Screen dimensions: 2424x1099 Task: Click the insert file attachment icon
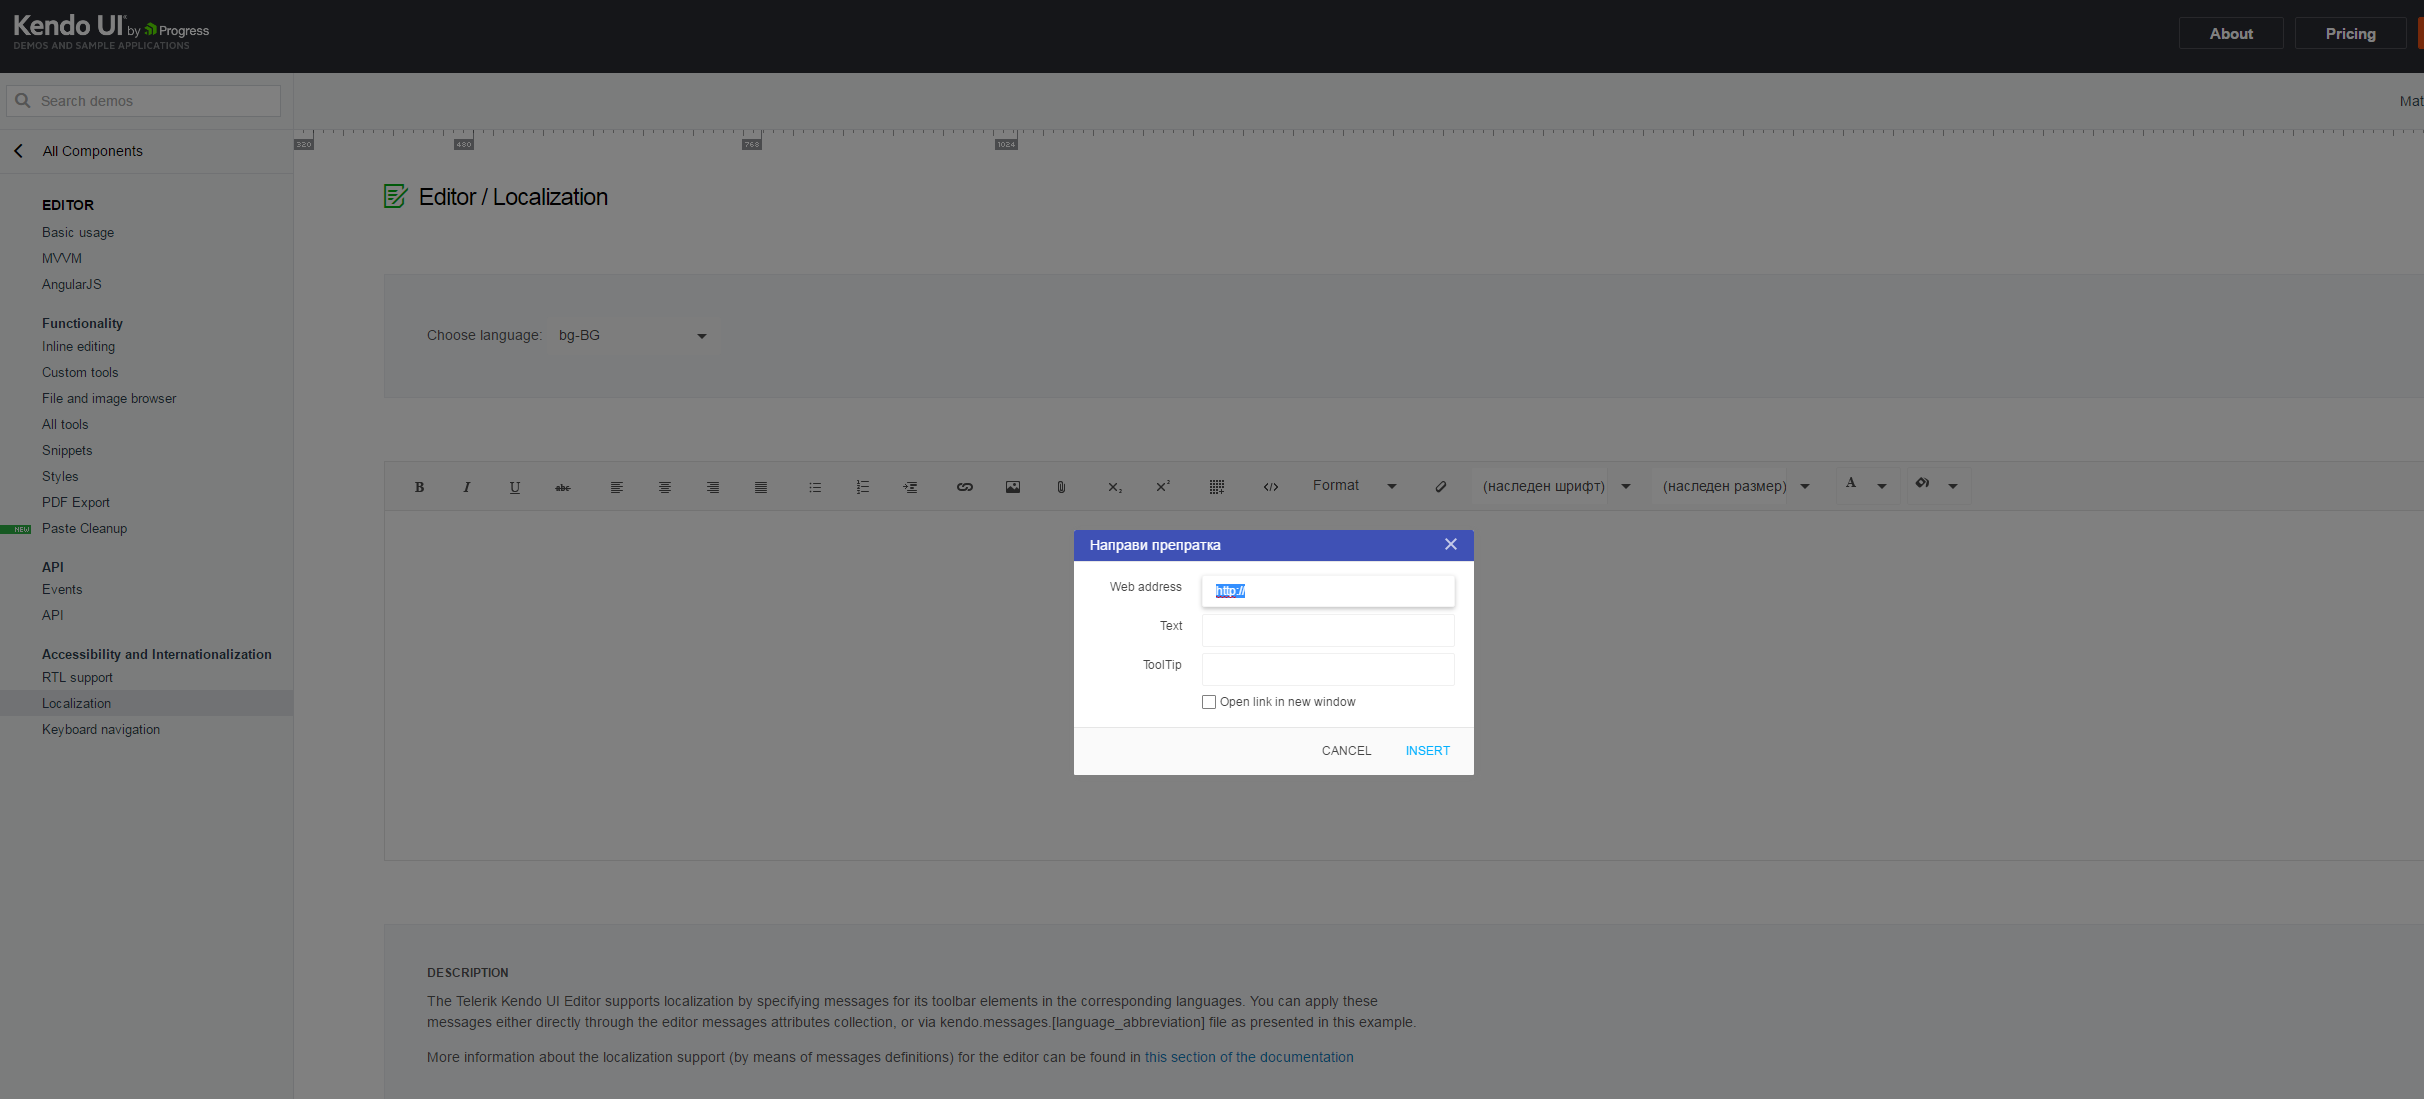point(1061,487)
